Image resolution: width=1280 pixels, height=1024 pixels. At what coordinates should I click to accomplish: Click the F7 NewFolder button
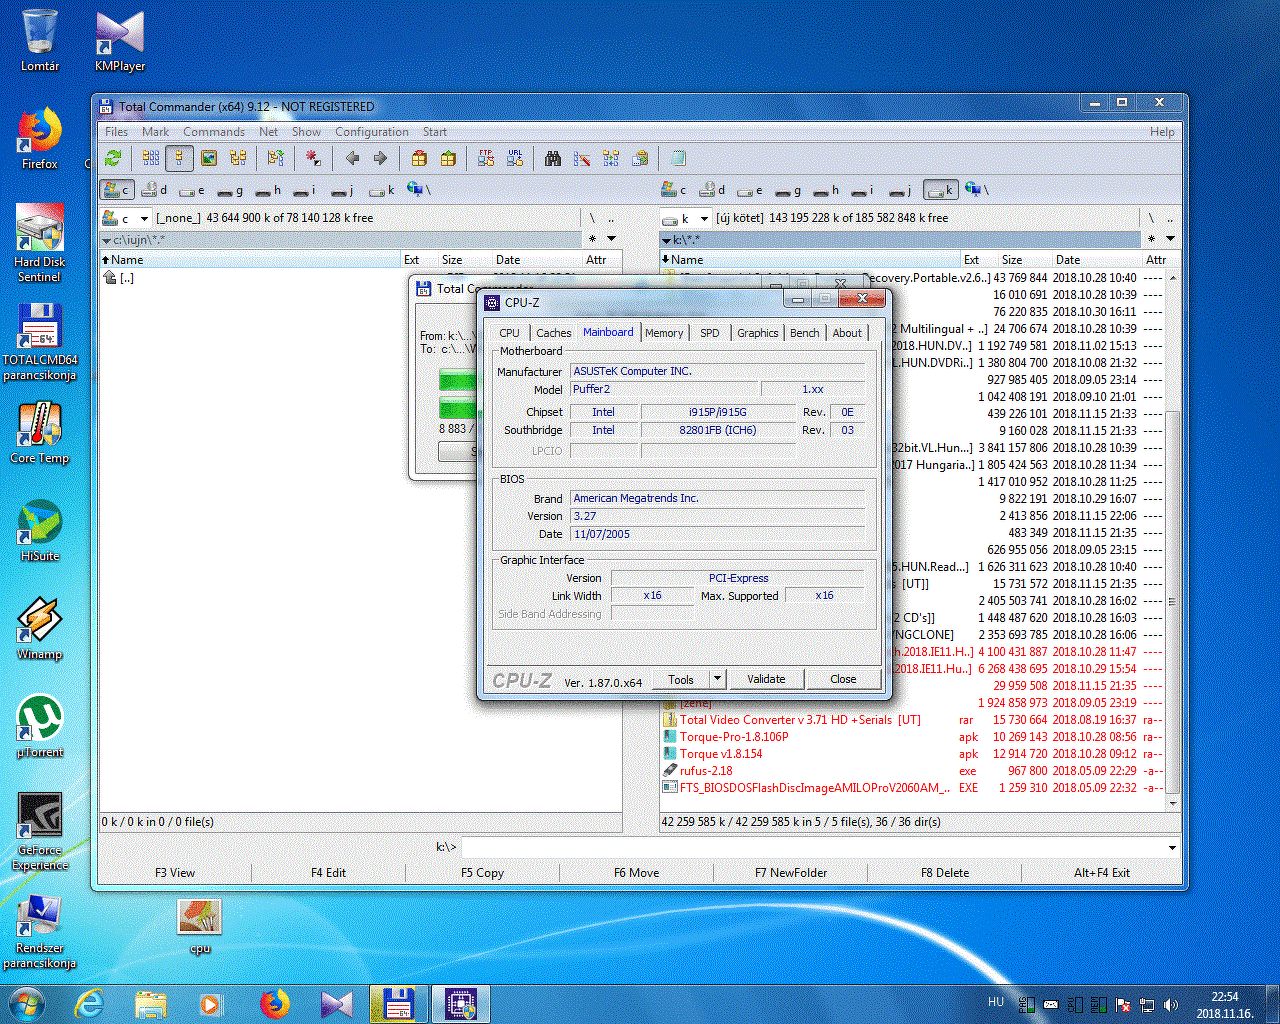click(791, 873)
